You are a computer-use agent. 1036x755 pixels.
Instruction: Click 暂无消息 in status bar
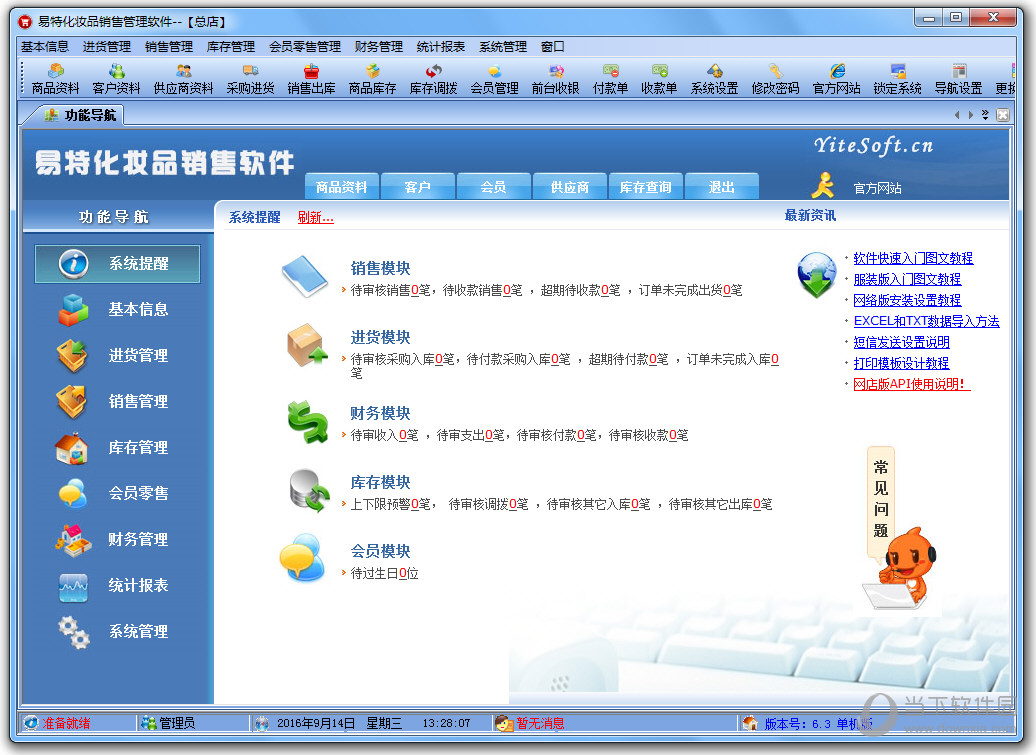tap(540, 723)
